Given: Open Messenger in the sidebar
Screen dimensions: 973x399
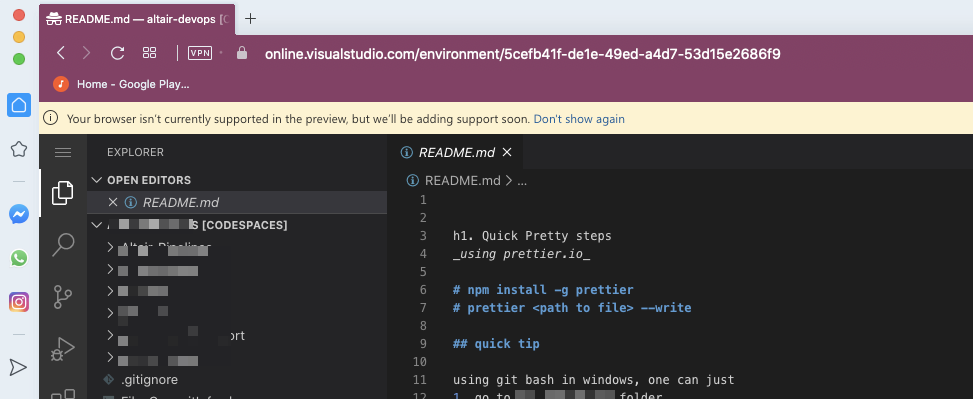Looking at the screenshot, I should point(19,215).
